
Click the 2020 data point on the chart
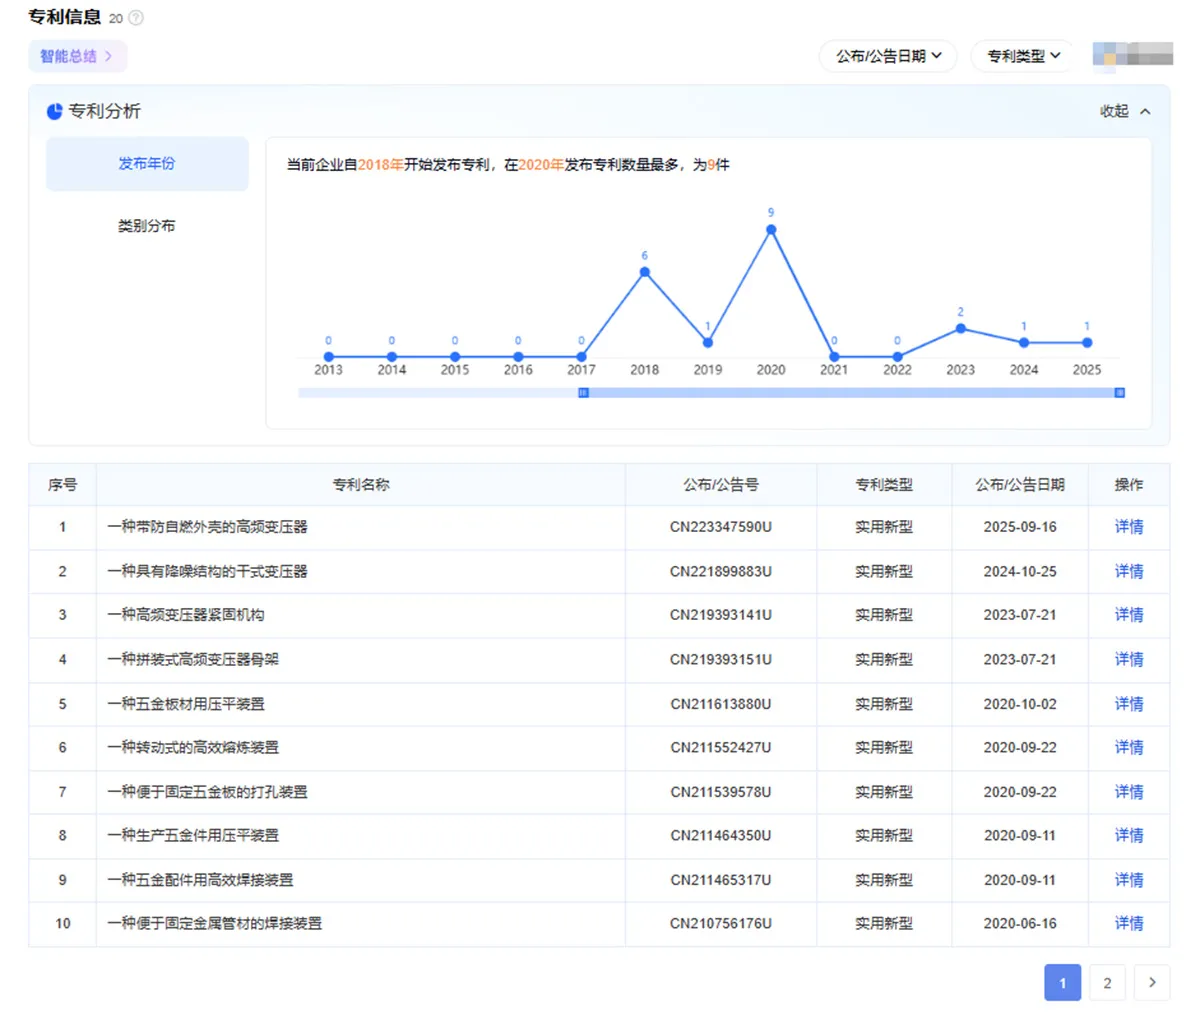[x=771, y=230]
